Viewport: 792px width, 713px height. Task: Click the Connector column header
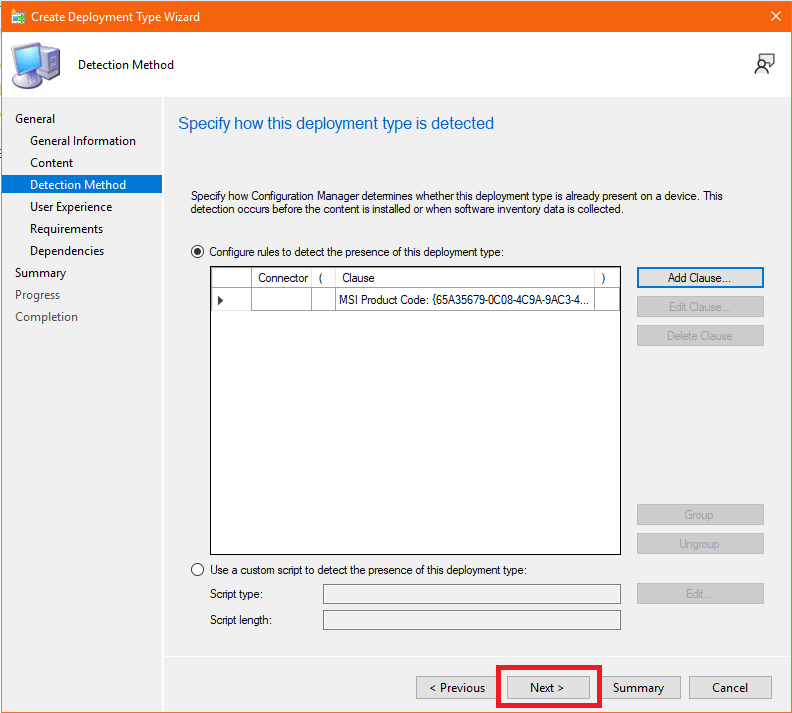click(282, 277)
